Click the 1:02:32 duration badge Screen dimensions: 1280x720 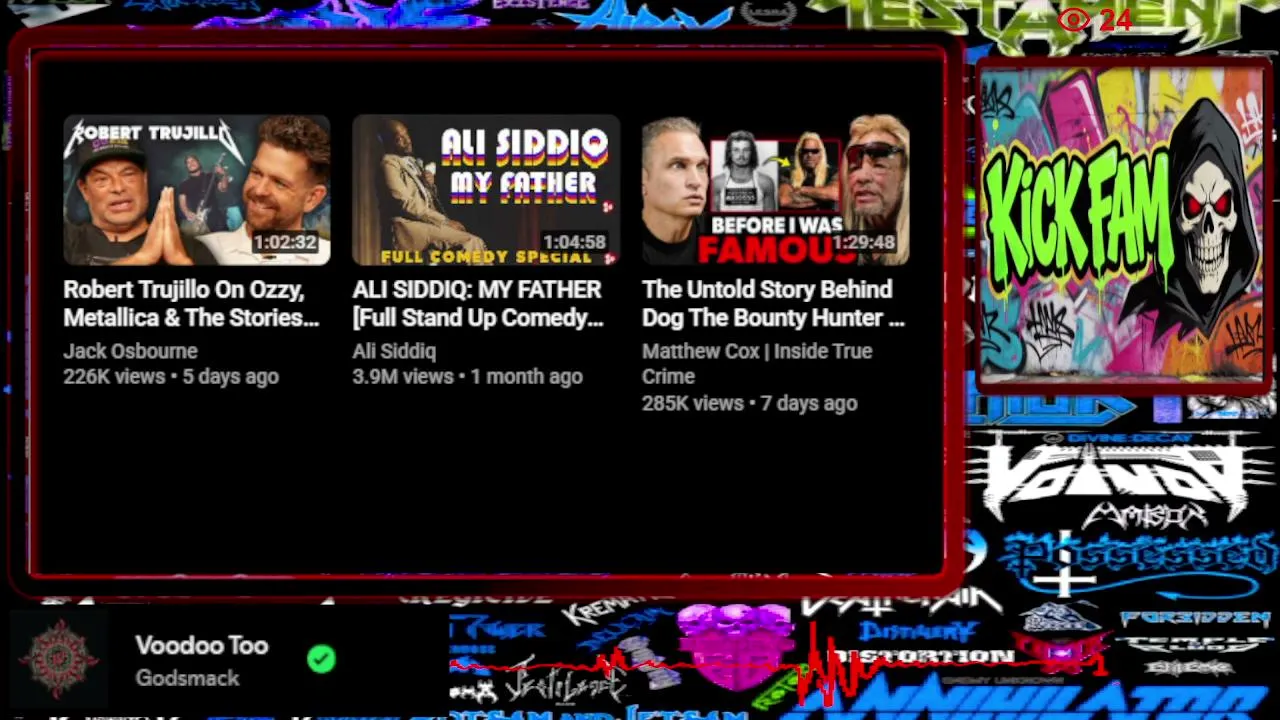point(285,242)
